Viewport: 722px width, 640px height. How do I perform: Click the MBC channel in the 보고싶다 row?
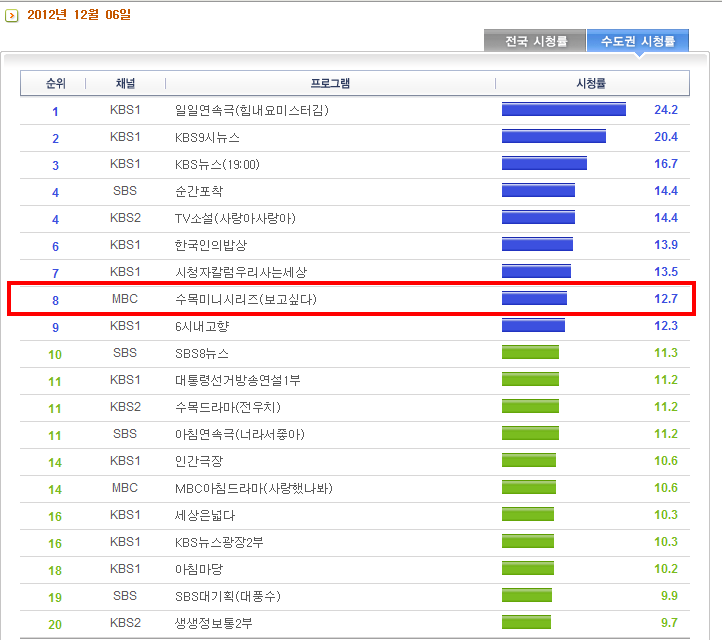pos(125,299)
